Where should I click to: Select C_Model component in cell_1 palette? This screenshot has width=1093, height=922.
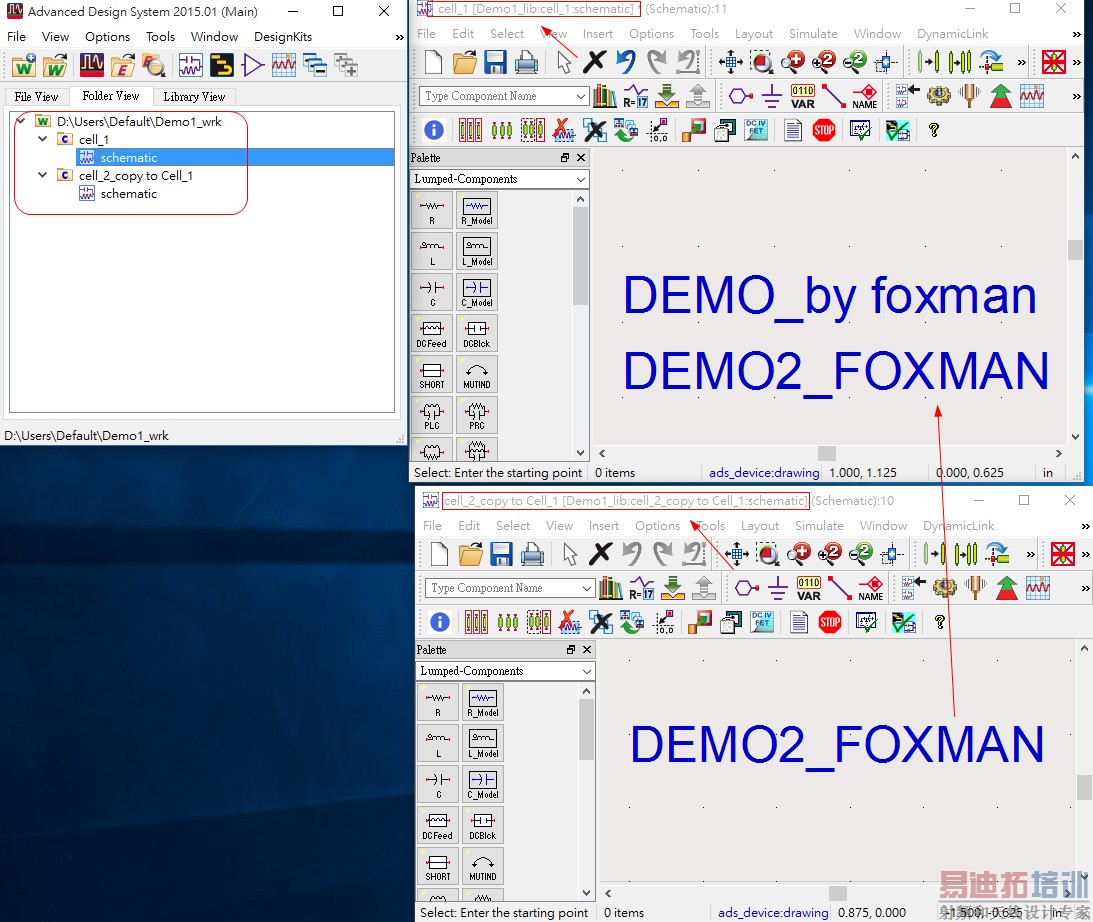pyautogui.click(x=477, y=292)
